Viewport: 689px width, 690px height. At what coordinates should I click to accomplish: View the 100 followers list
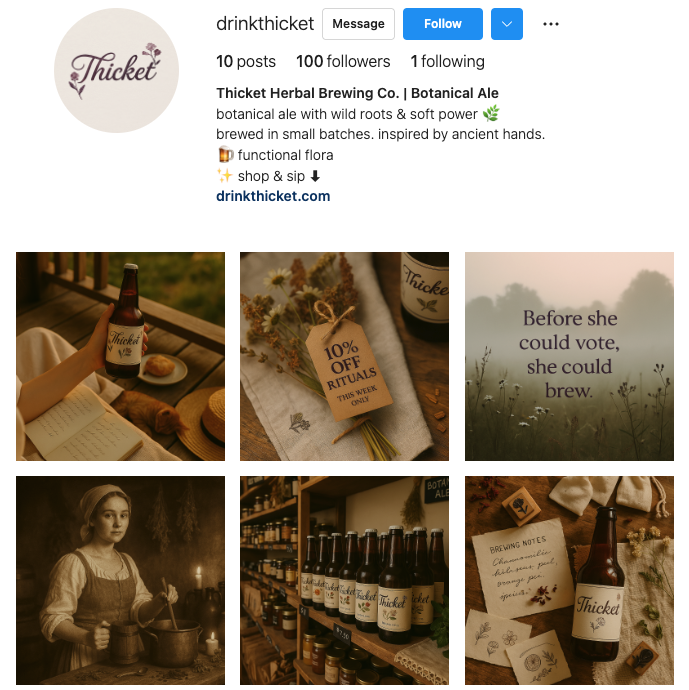click(343, 61)
